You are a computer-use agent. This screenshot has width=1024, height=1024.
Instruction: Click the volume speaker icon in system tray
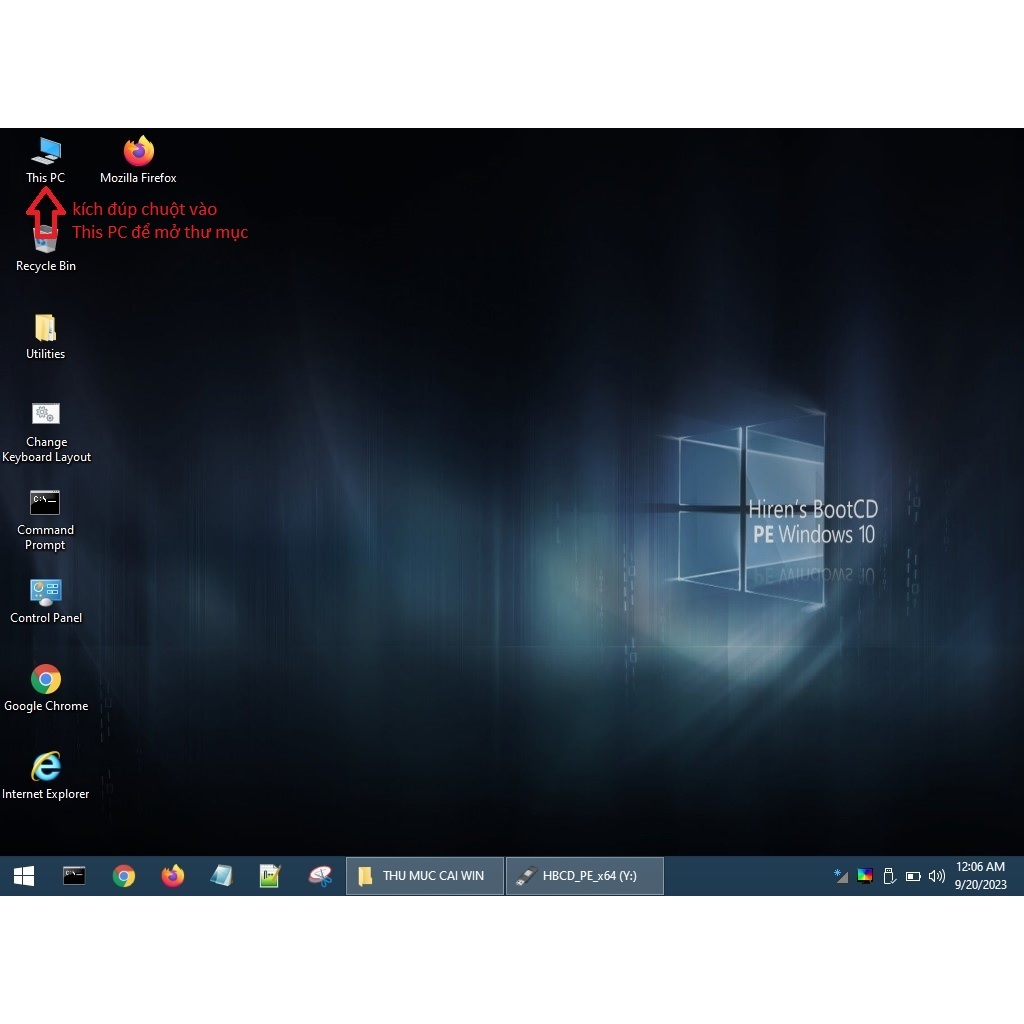[x=937, y=876]
